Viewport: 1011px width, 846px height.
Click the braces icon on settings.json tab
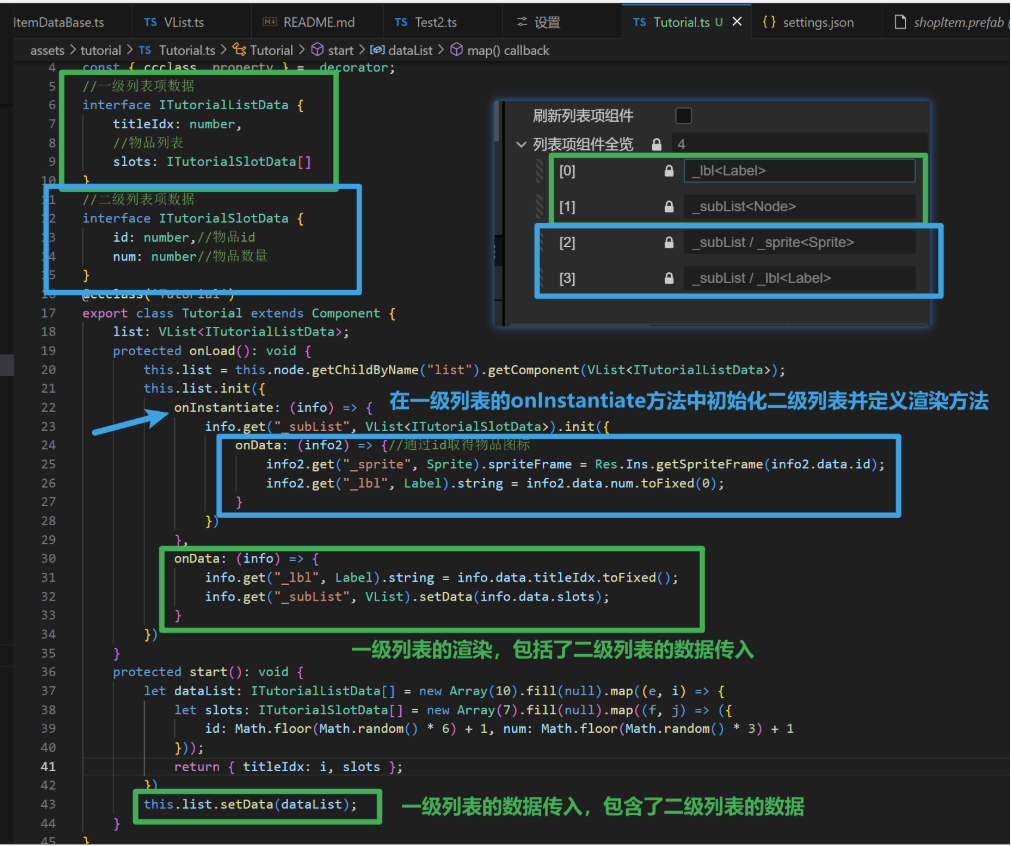(769, 22)
